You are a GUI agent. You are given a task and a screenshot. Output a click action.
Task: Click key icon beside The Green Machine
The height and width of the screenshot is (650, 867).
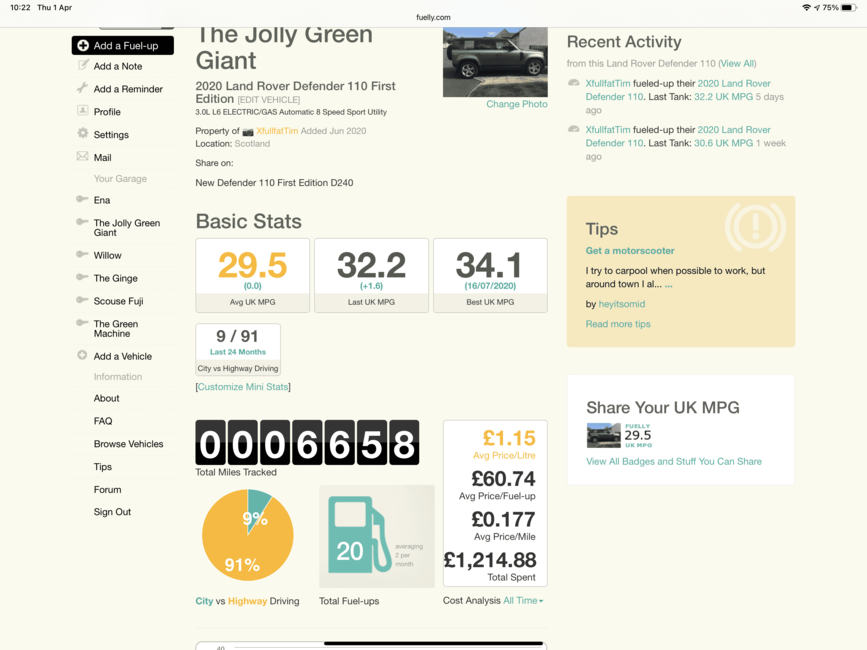tap(82, 322)
